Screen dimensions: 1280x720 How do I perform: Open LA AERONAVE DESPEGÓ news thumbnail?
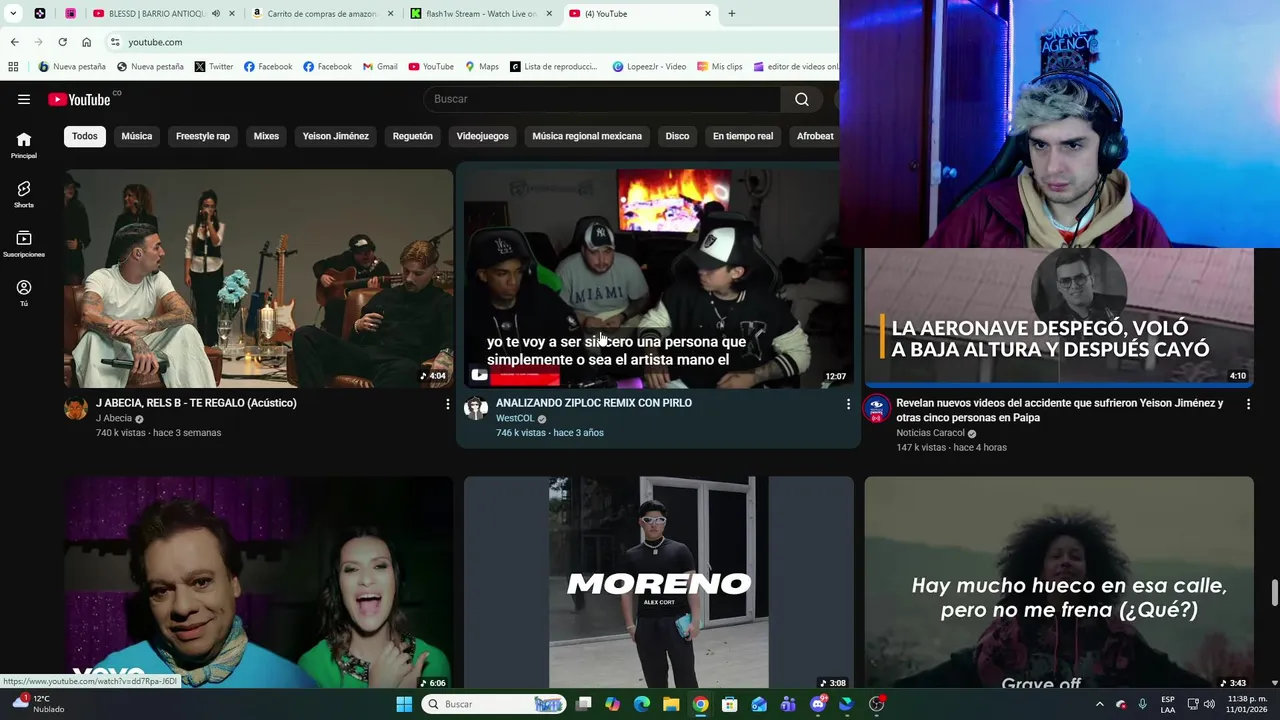pyautogui.click(x=1059, y=317)
